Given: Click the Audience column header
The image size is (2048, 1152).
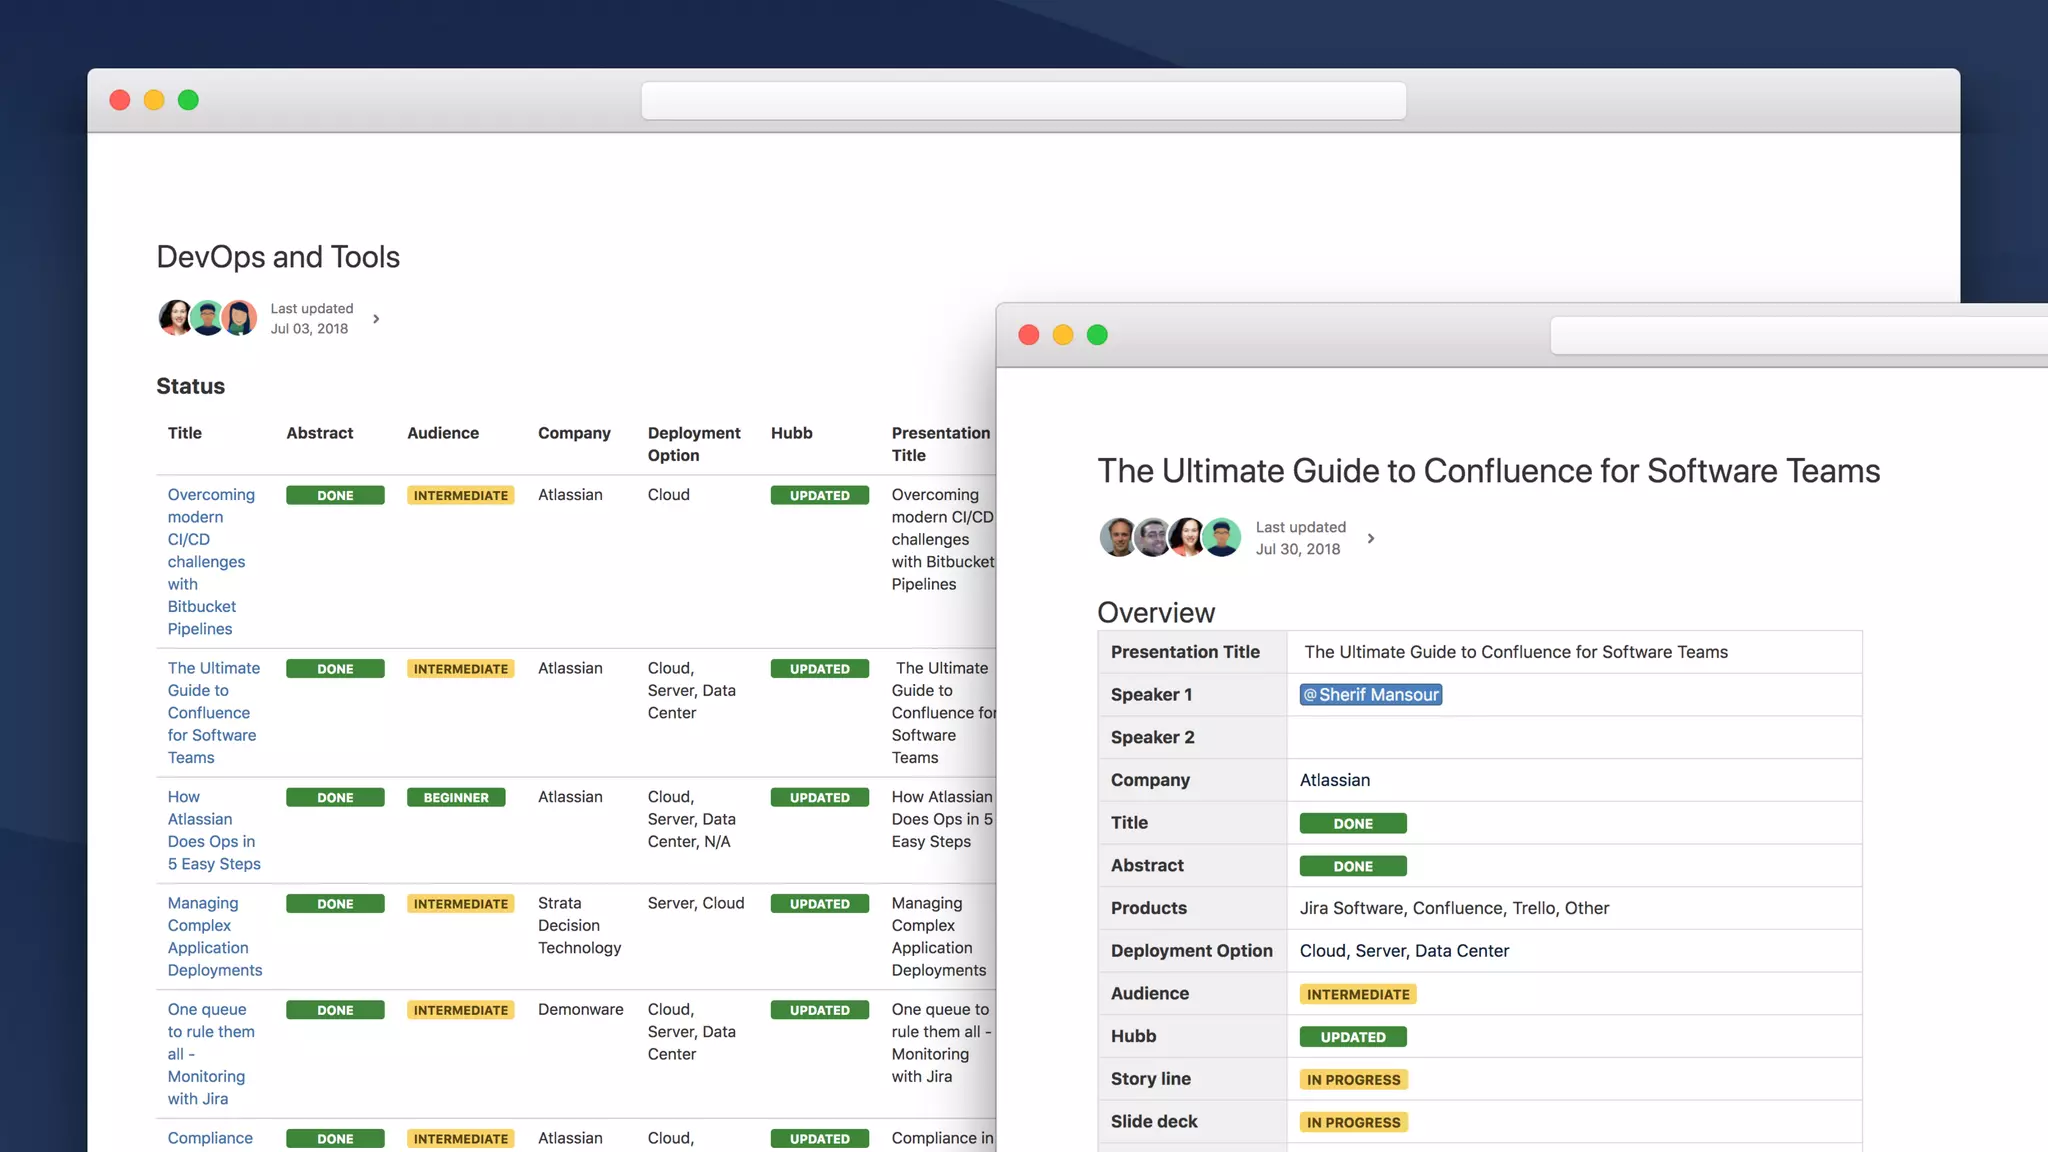Looking at the screenshot, I should click(x=442, y=433).
